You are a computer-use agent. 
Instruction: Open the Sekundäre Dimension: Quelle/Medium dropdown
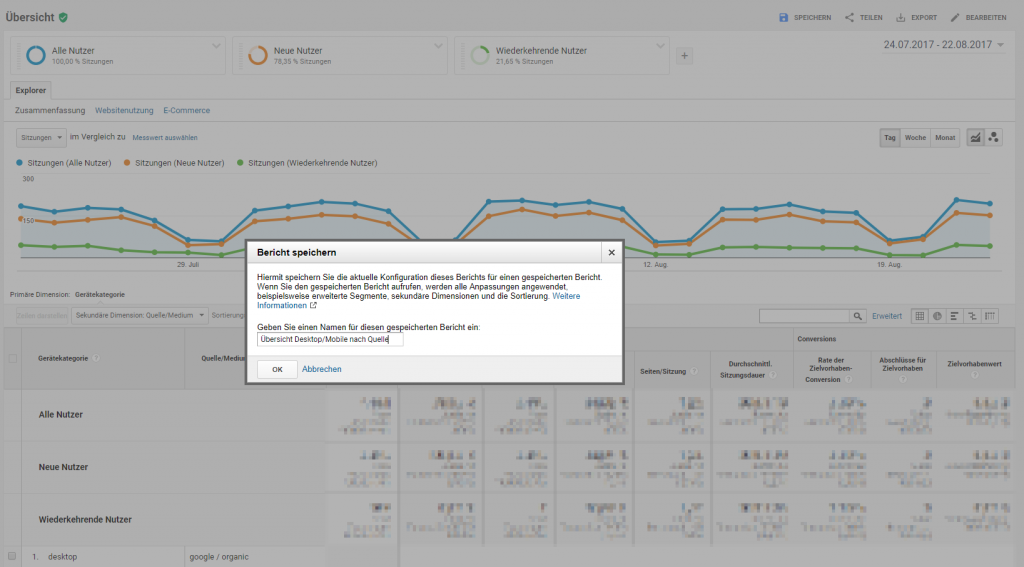[x=140, y=316]
